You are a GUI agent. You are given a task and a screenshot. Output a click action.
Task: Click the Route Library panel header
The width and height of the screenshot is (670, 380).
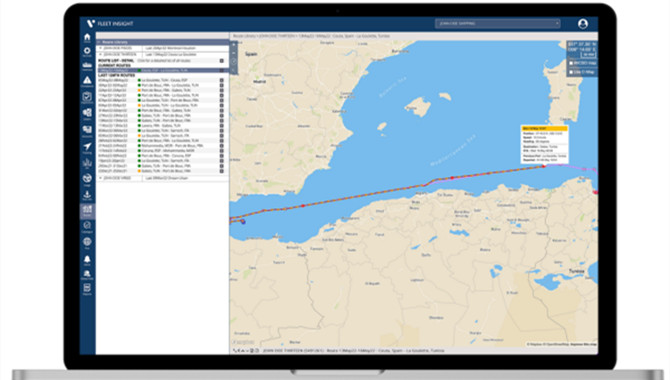(x=162, y=42)
